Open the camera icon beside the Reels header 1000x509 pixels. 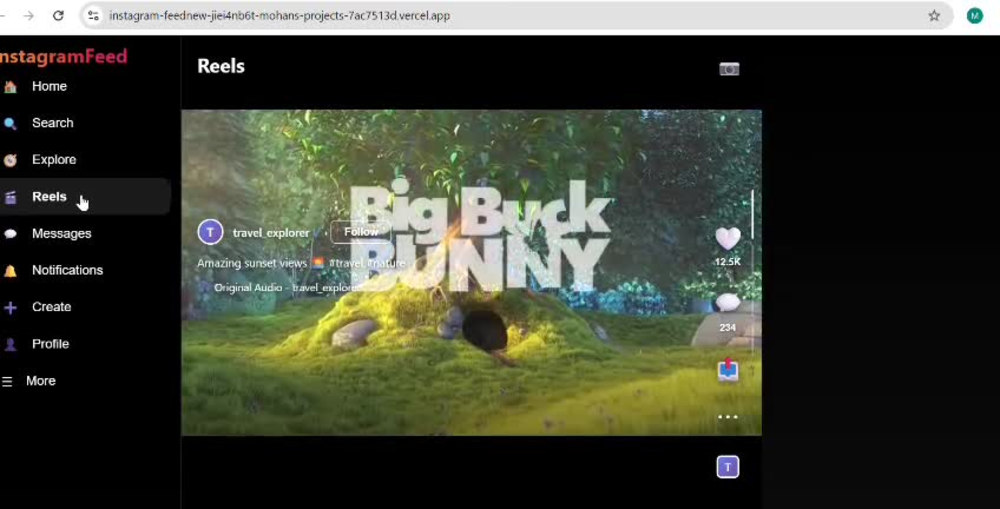[729, 69]
